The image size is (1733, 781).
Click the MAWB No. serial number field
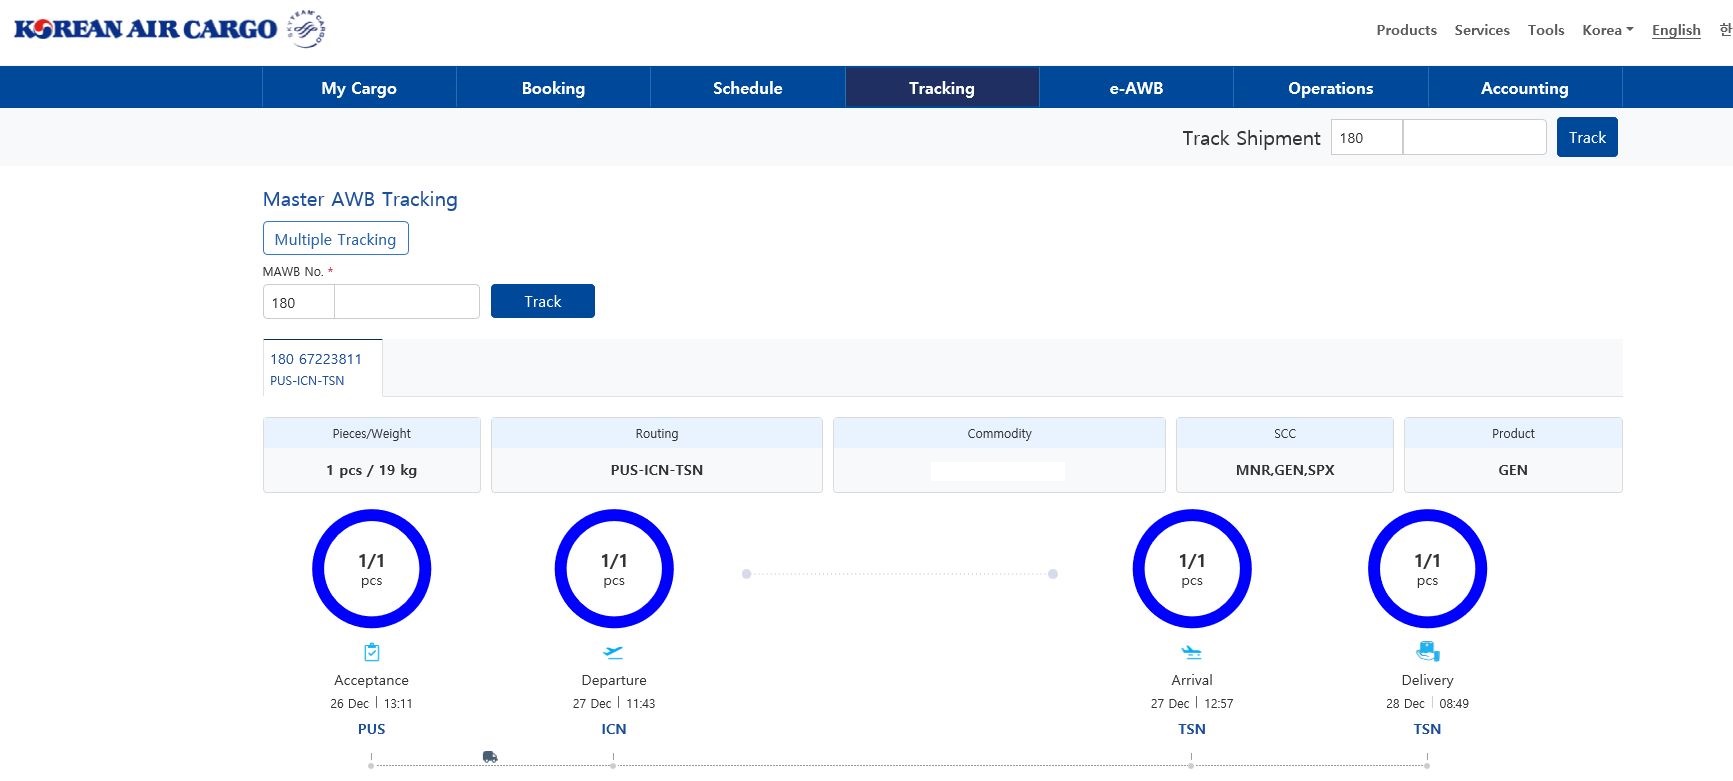407,302
